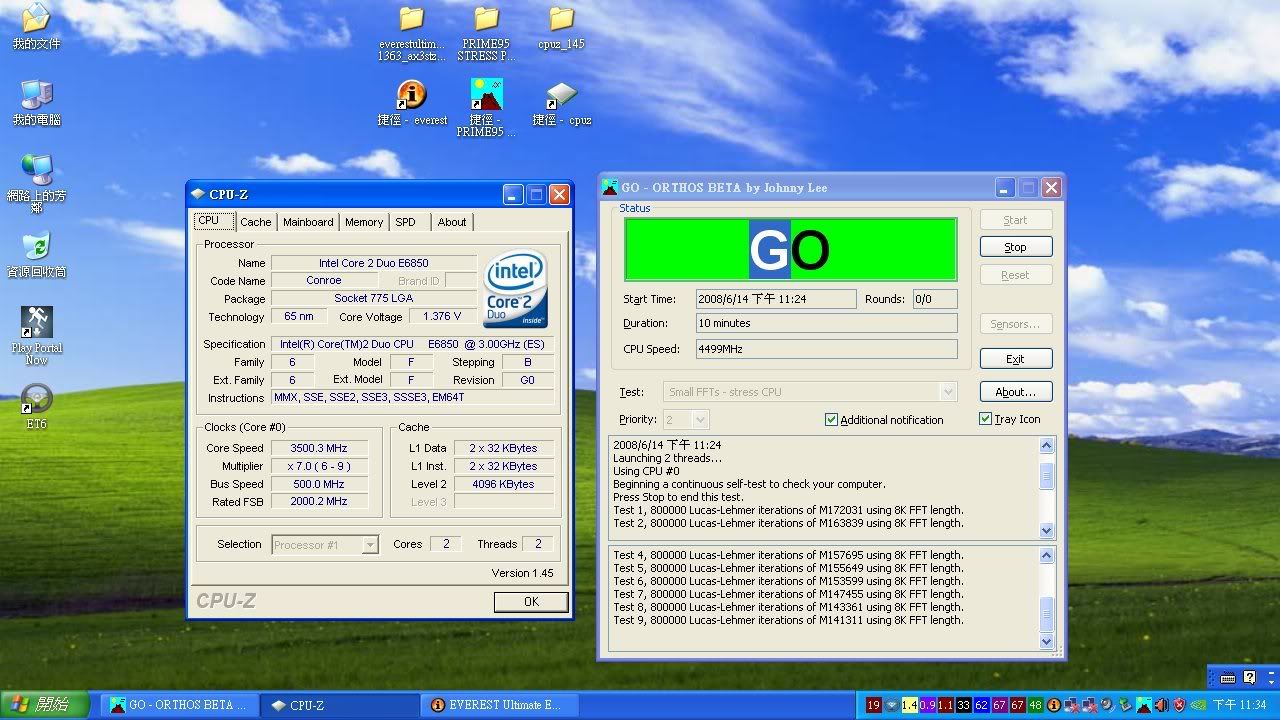Screen dimensions: 1280x720
Task: Select EVEREST Ultimate taskbar button
Action: 500,705
